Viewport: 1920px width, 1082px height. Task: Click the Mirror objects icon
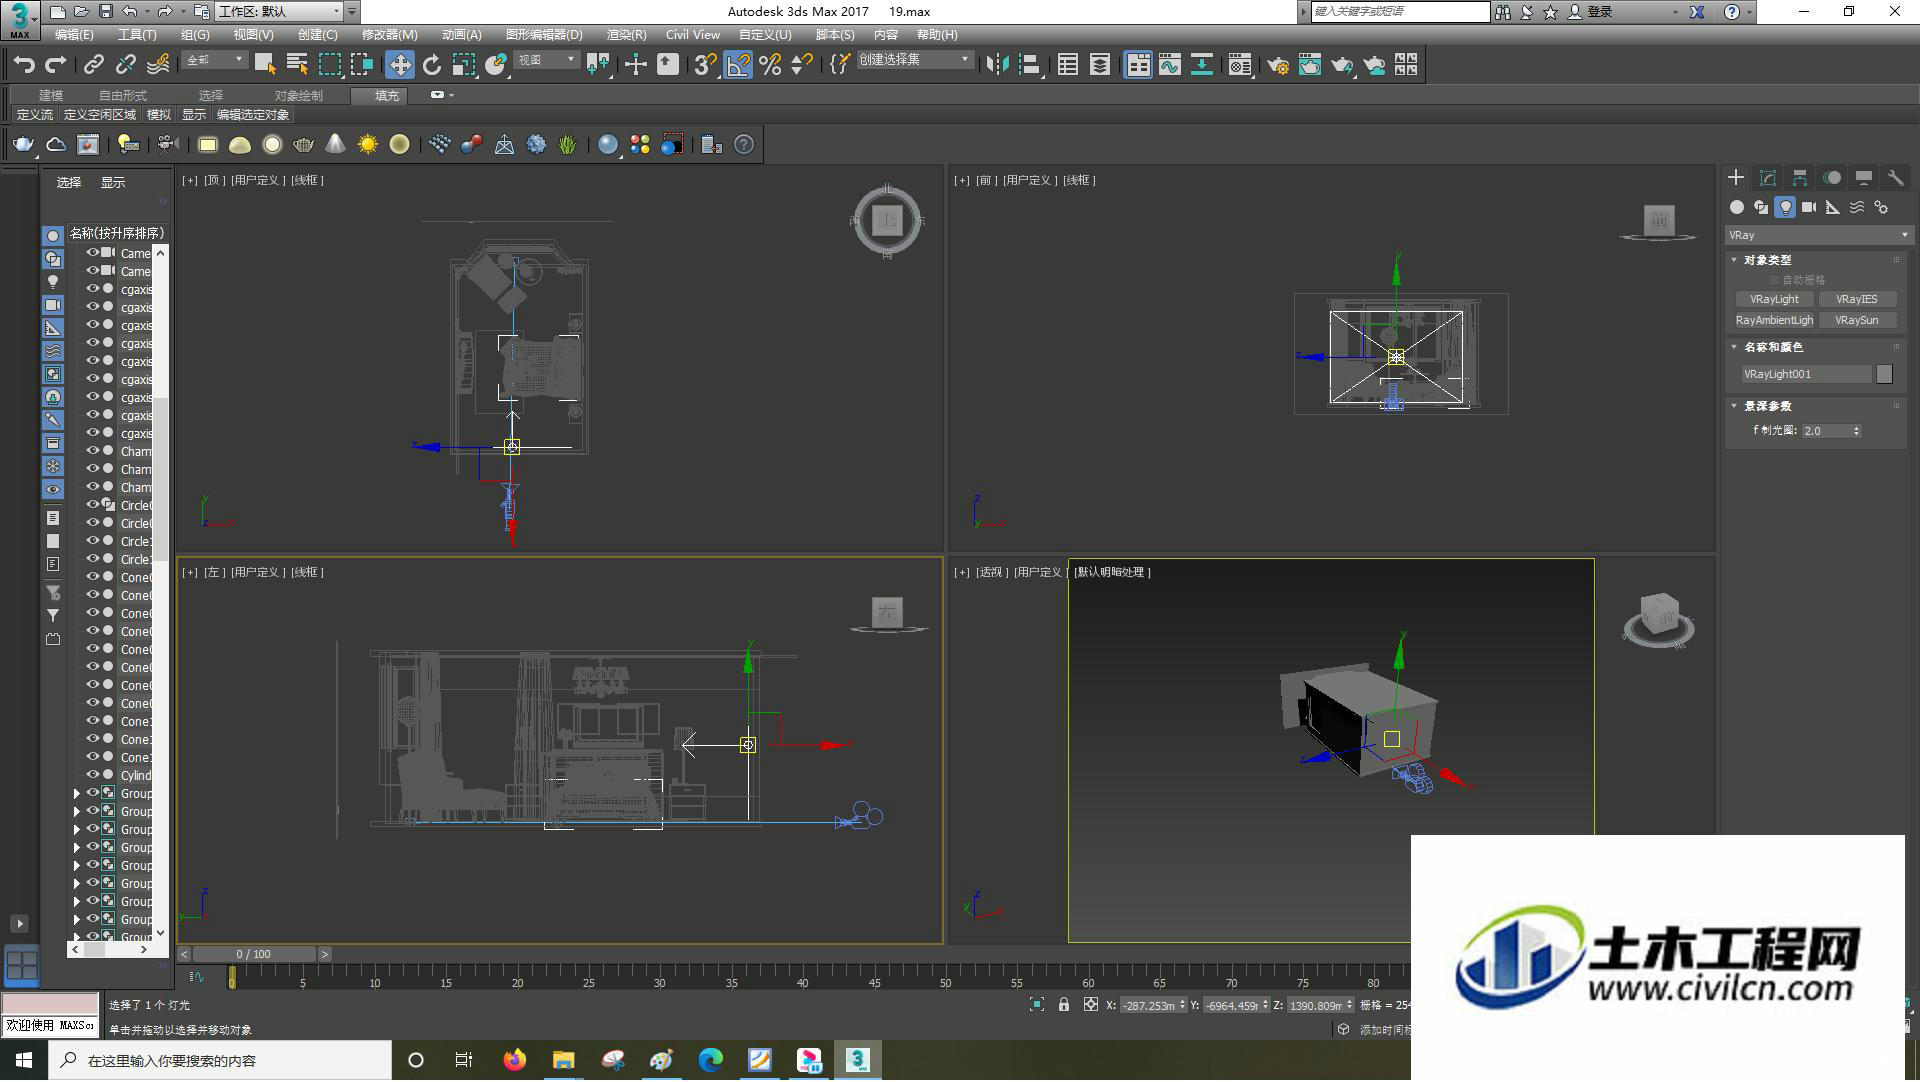997,65
